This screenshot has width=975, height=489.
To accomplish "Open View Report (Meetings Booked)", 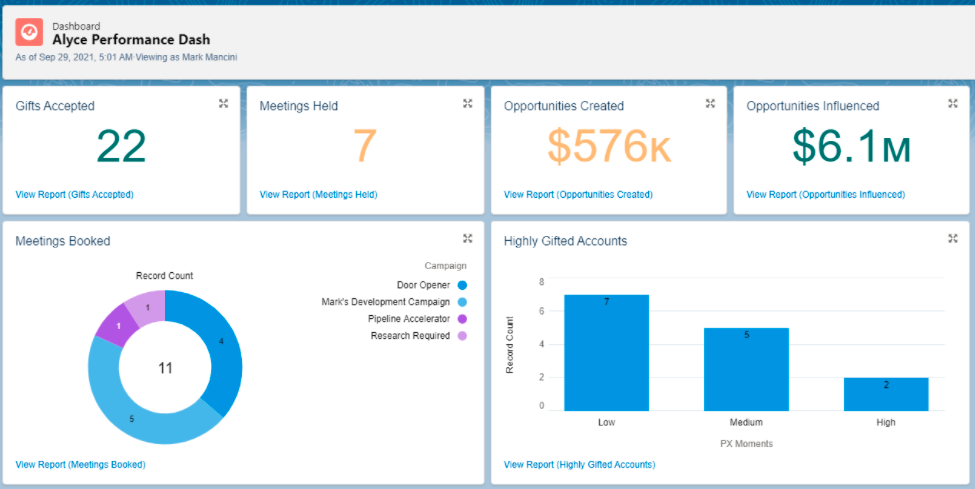I will tap(80, 464).
